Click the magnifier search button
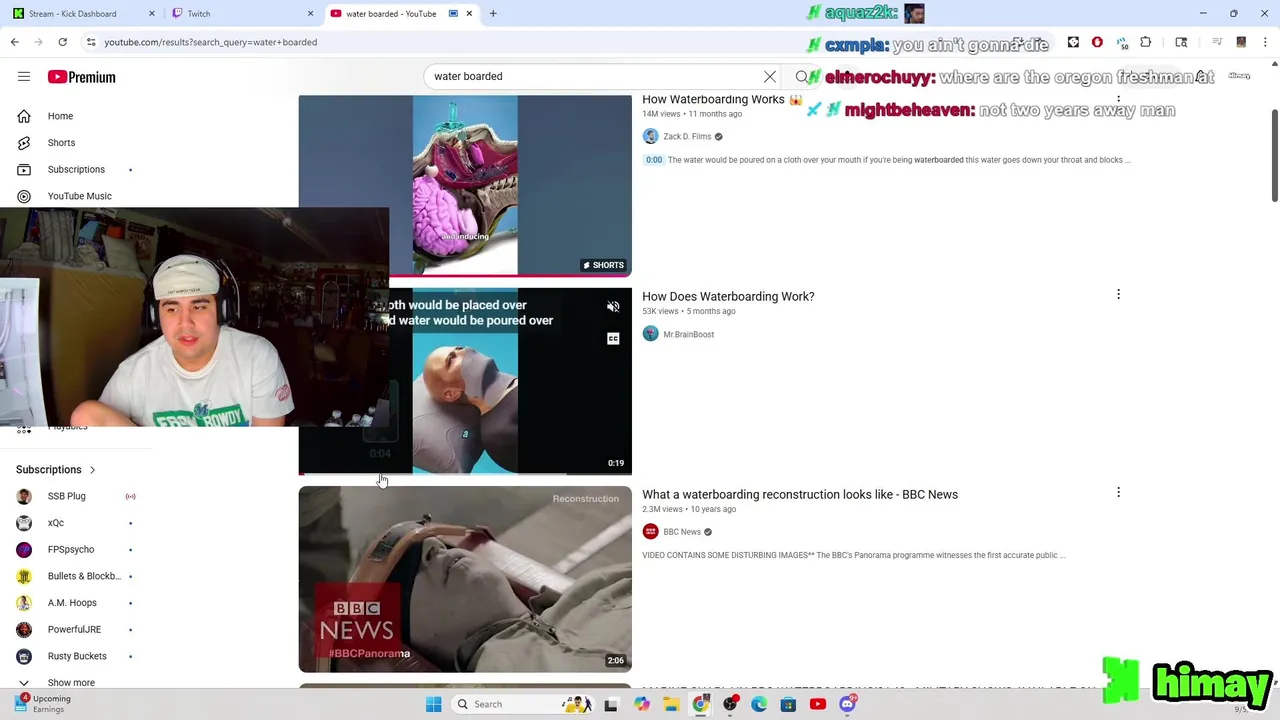This screenshot has width=1280, height=720. pos(802,76)
